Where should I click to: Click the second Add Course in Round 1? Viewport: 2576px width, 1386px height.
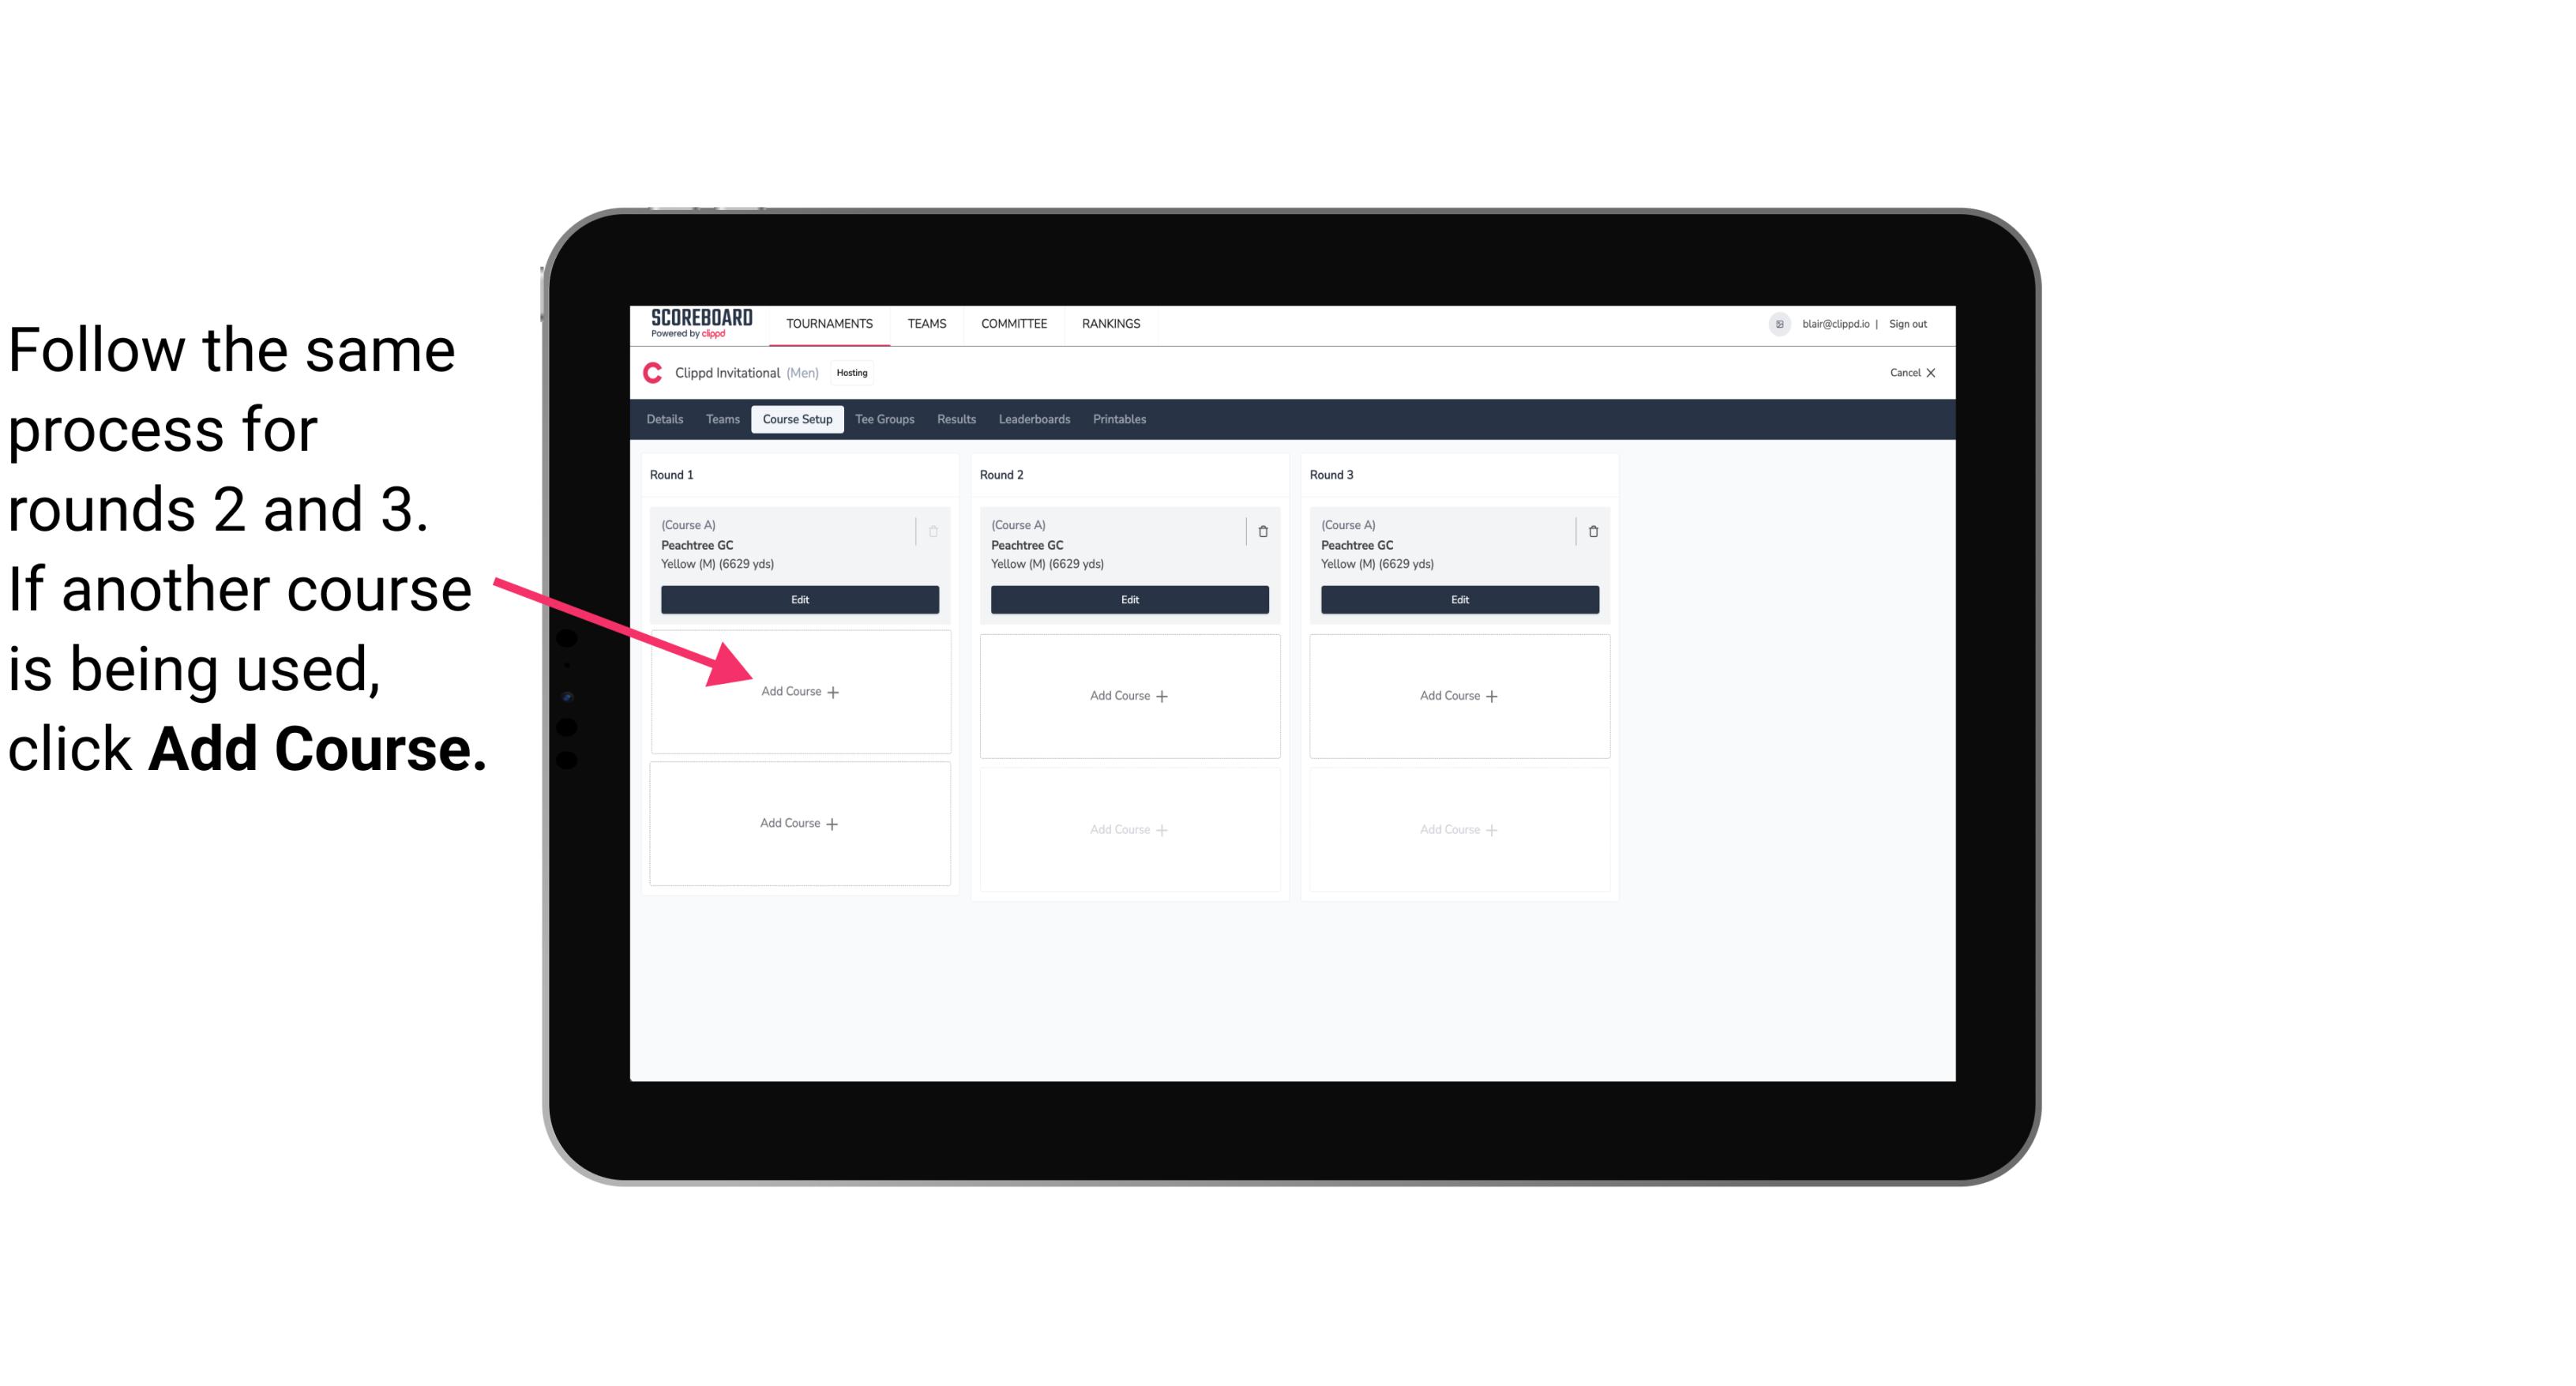[x=798, y=823]
